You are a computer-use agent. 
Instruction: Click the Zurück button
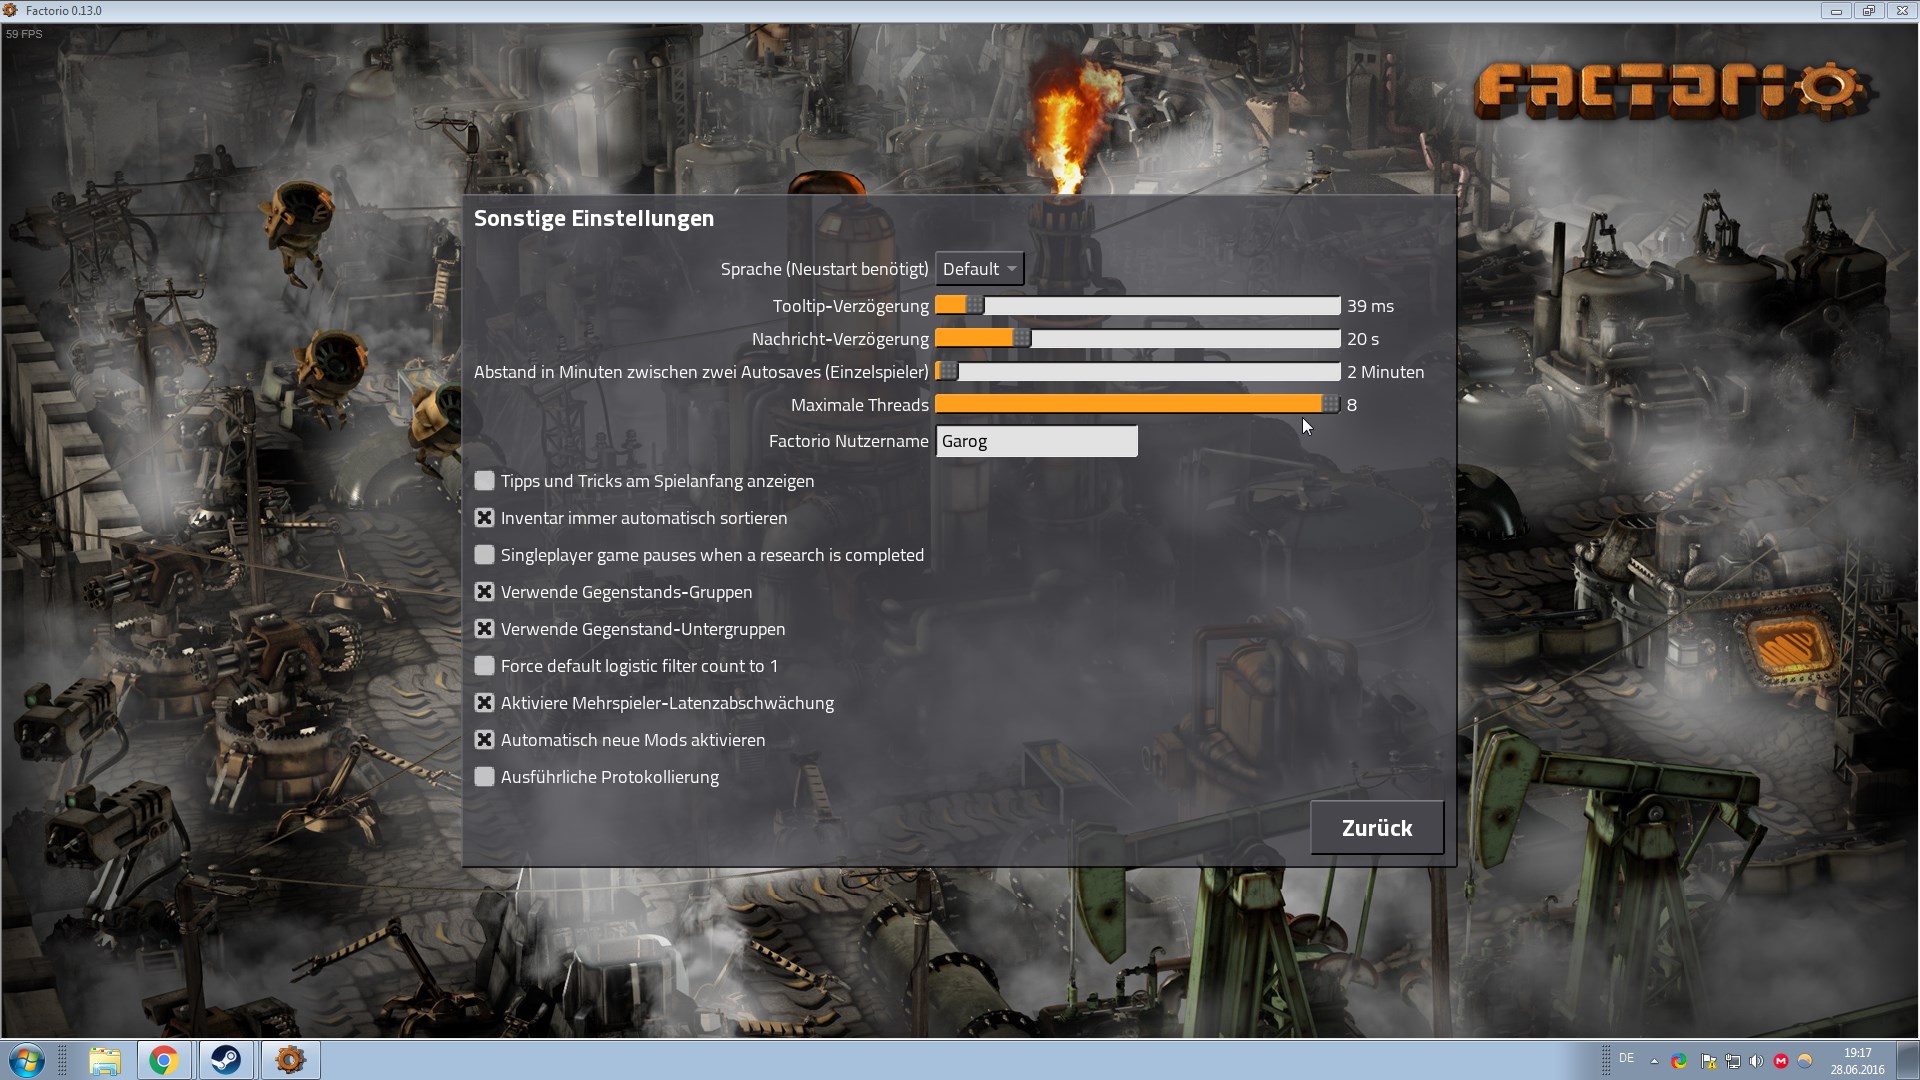pos(1377,828)
